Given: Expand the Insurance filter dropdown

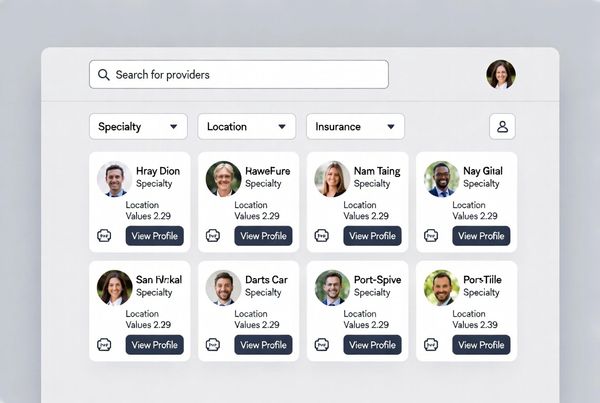Looking at the screenshot, I should point(355,127).
